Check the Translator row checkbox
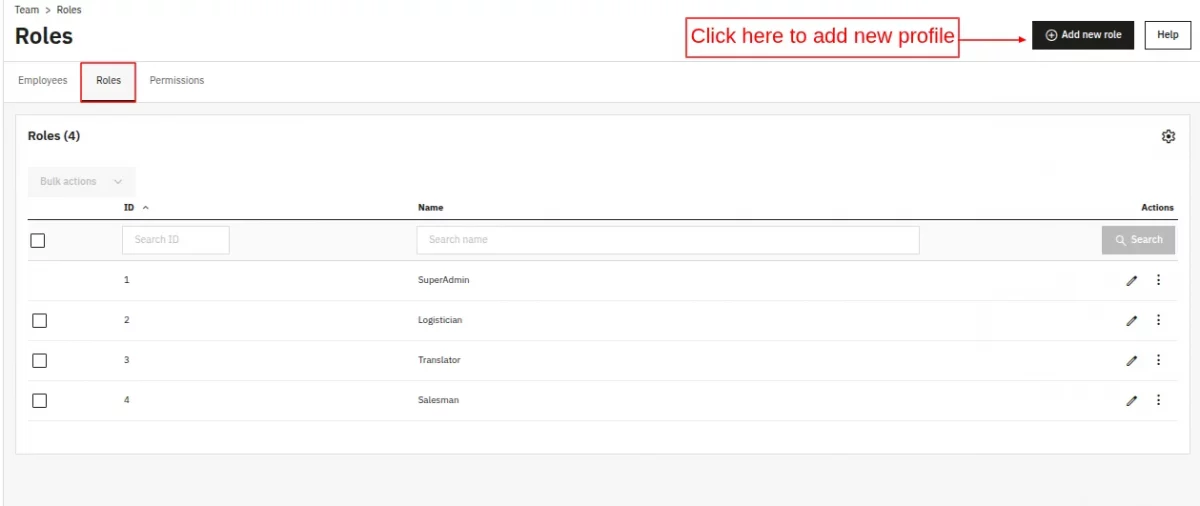The height and width of the screenshot is (506, 1200). 39,360
